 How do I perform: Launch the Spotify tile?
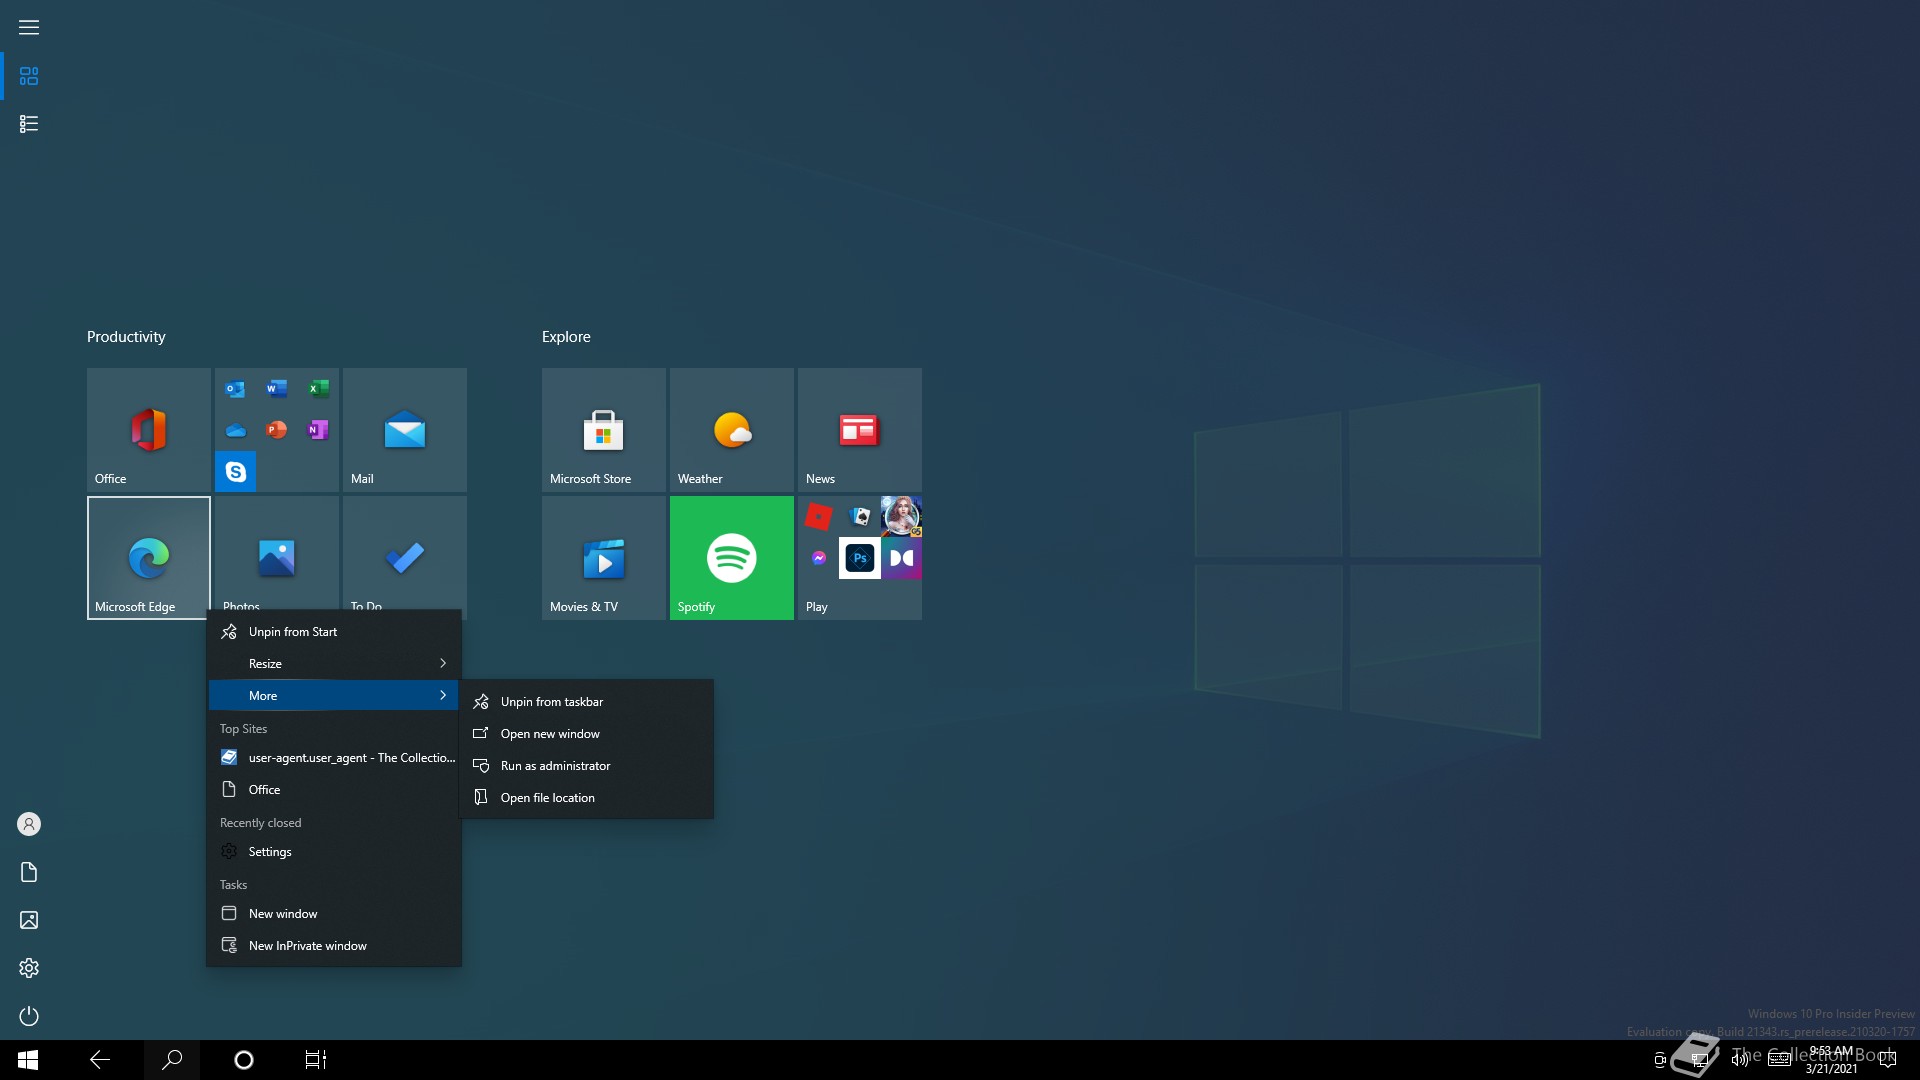point(731,557)
